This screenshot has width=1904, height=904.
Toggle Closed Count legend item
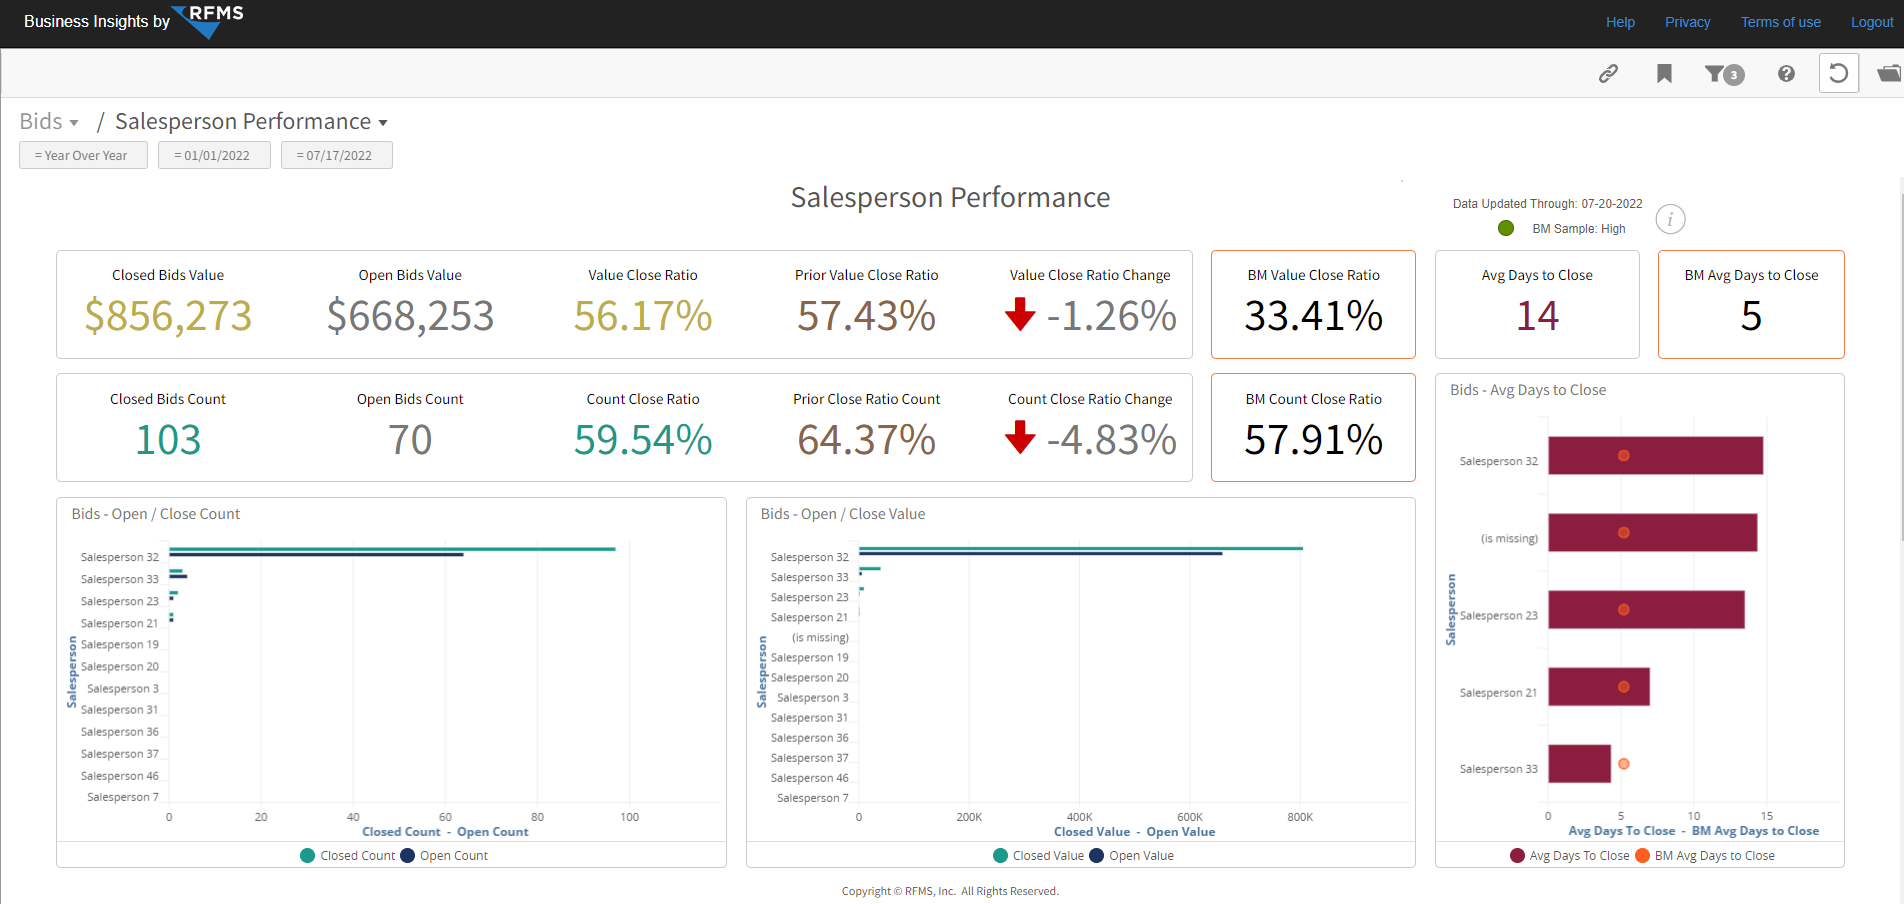(348, 856)
